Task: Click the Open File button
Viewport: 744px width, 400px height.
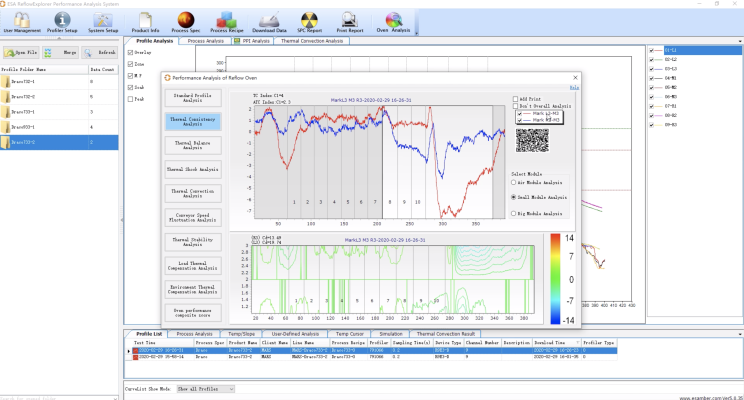Action: click(22, 52)
